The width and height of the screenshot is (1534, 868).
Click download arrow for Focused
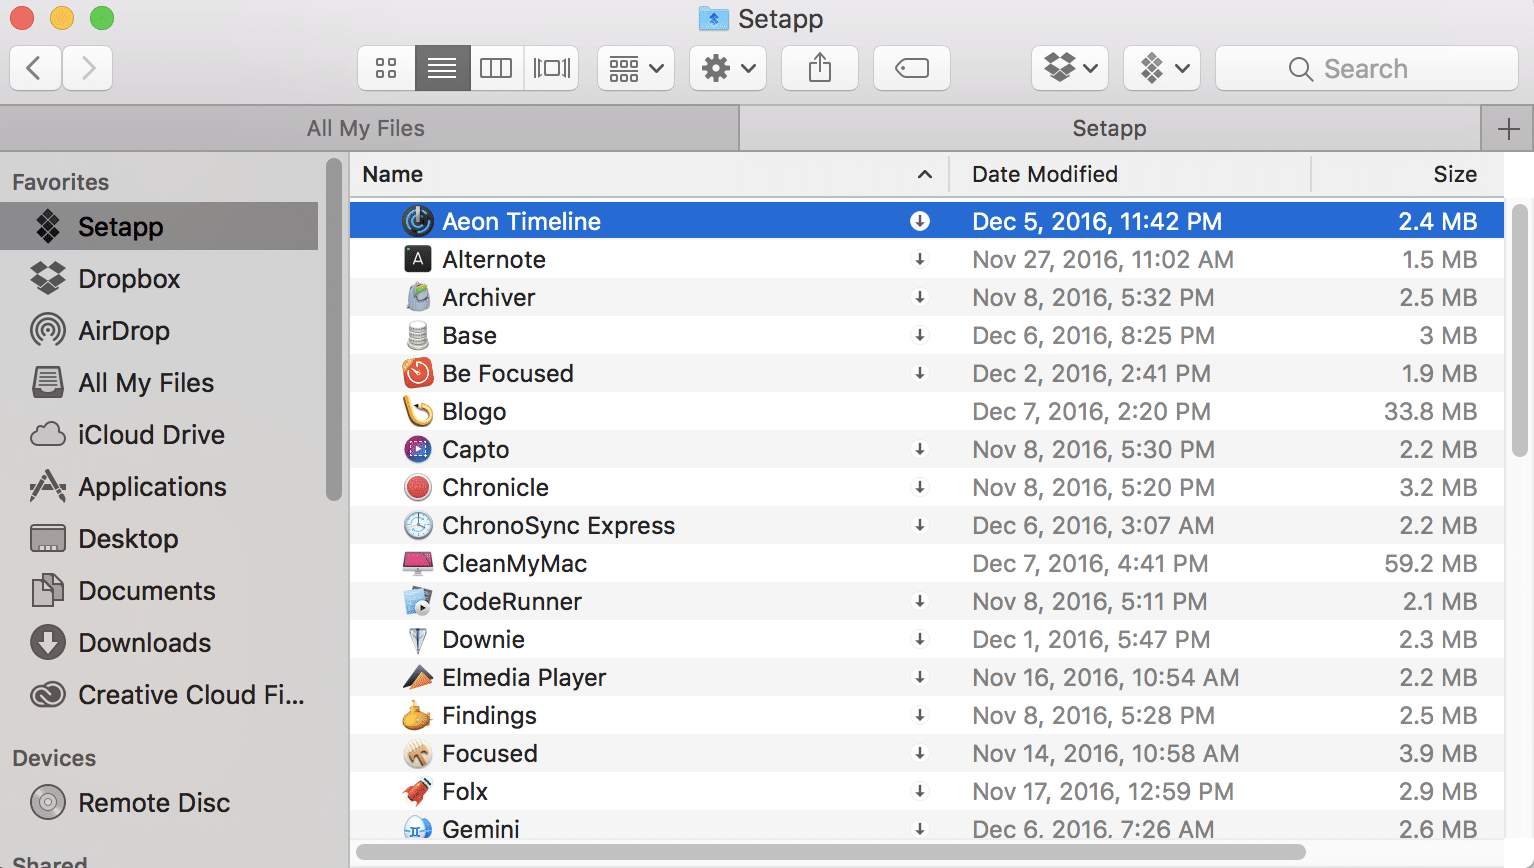coord(920,753)
